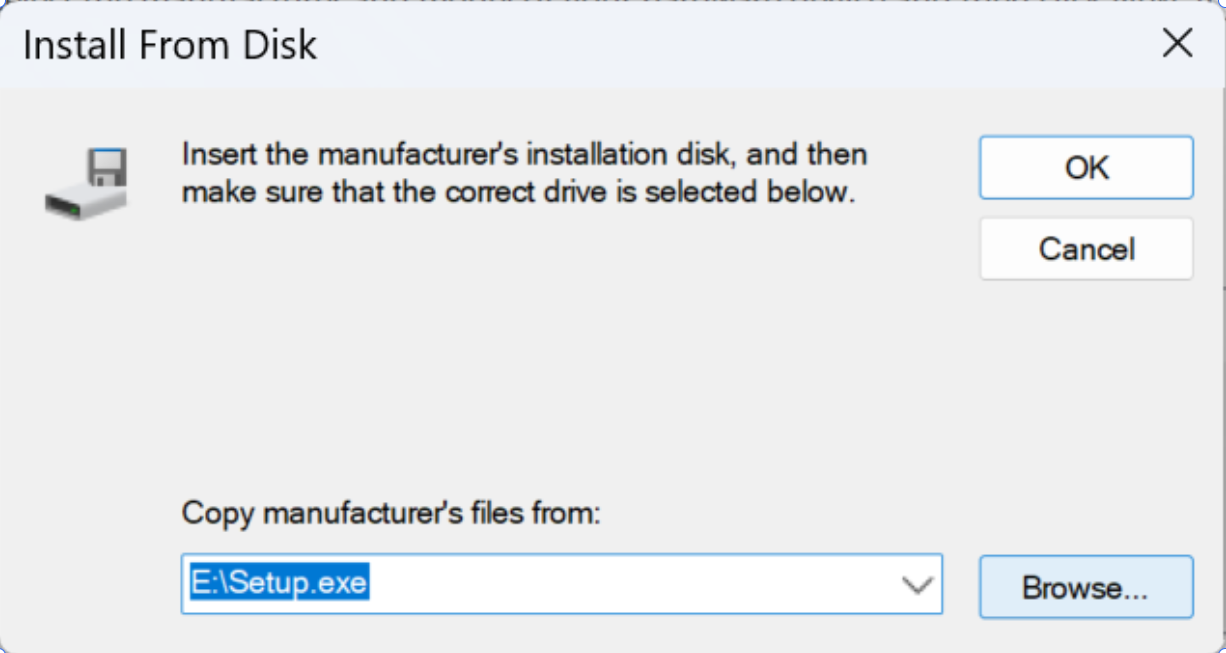Image resolution: width=1226 pixels, height=653 pixels.
Task: Click the 'Copy manufacturer's files from' label
Action: pyautogui.click(x=391, y=514)
